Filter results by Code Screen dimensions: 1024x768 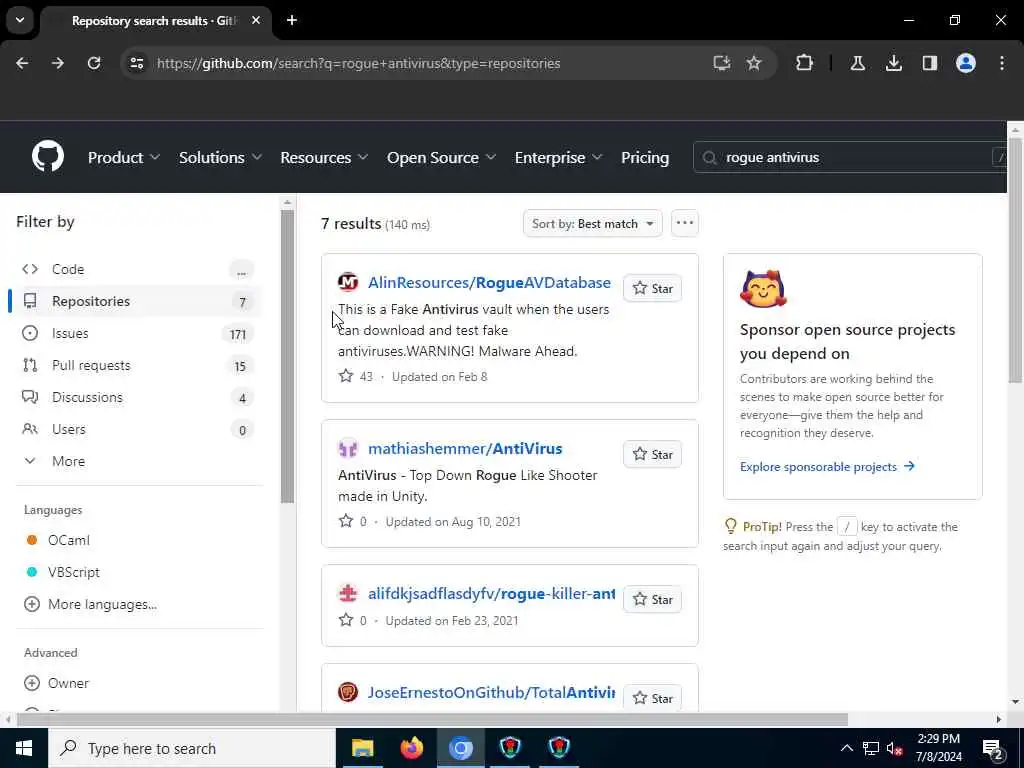pyautogui.click(x=137, y=269)
